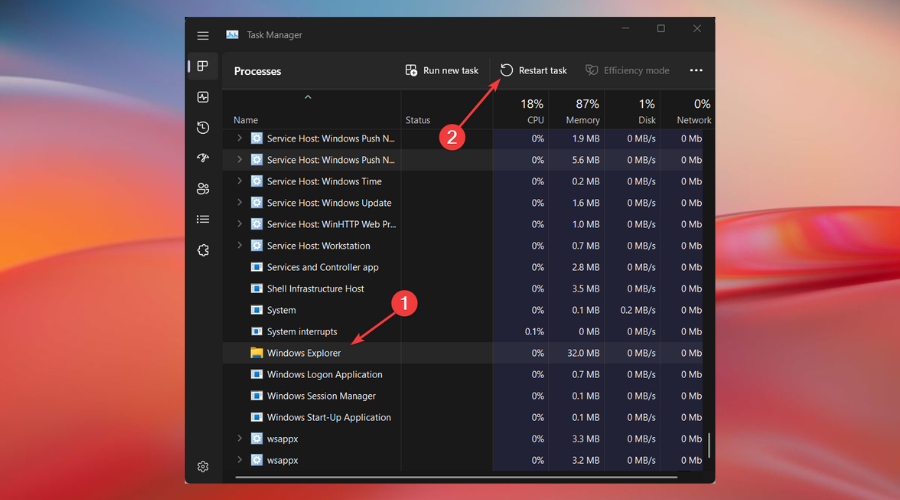Select the Windows Explorer process
Image resolution: width=900 pixels, height=500 pixels.
[x=463, y=353]
